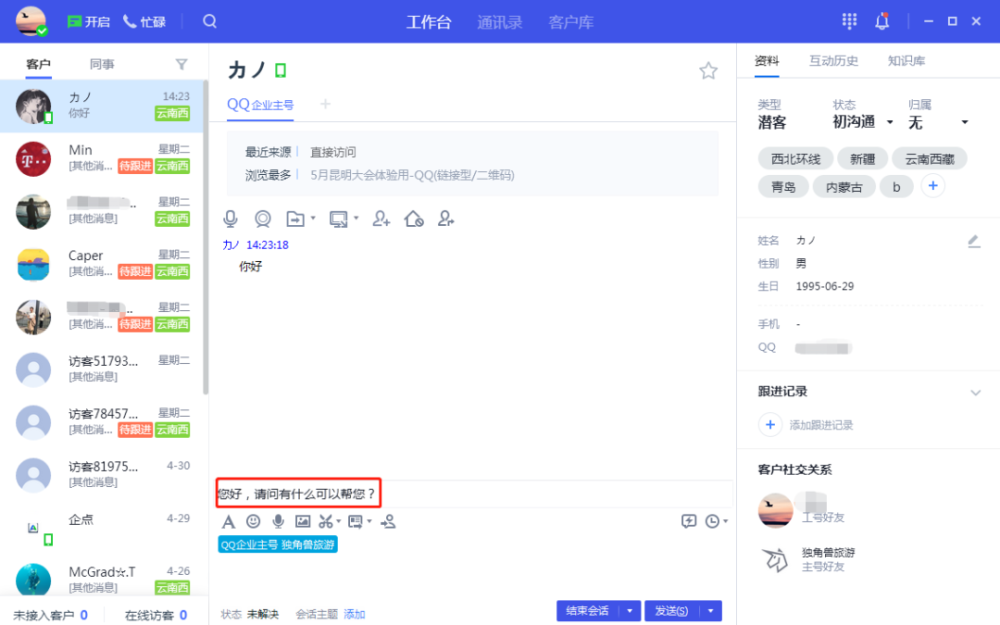Image resolution: width=1000 pixels, height=625 pixels.
Task: Open the emoji picker
Action: (x=253, y=521)
